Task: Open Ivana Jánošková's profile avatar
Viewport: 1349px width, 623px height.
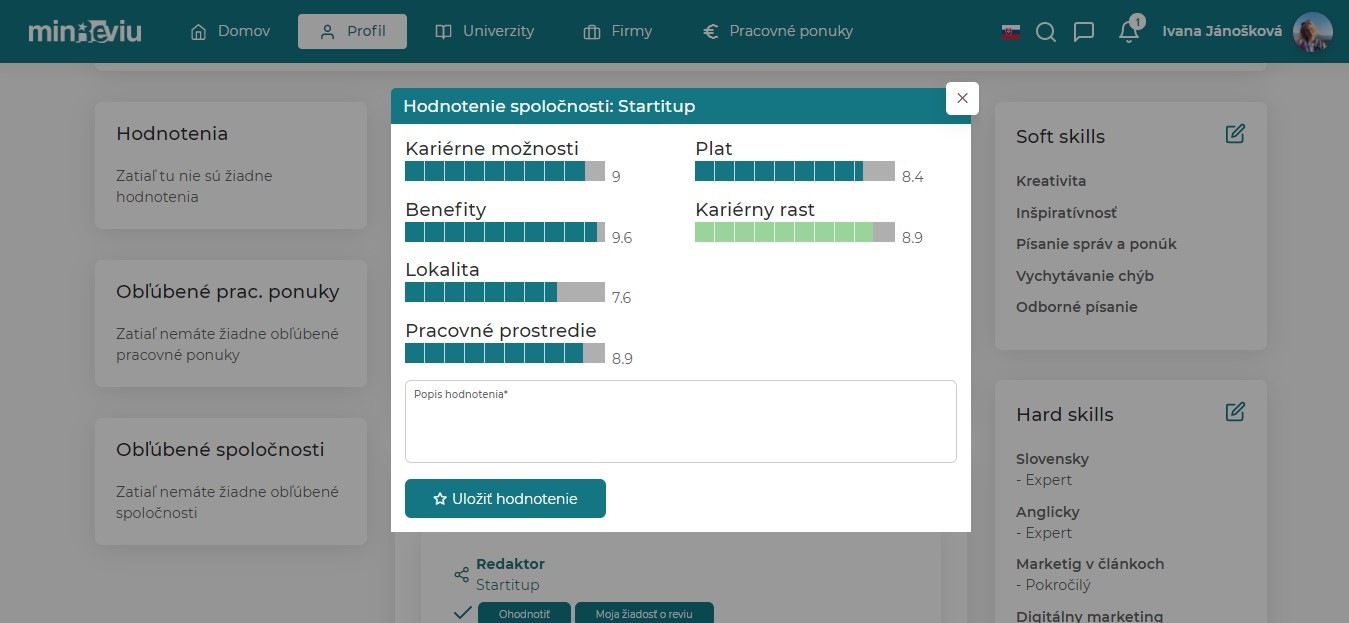Action: click(1312, 32)
